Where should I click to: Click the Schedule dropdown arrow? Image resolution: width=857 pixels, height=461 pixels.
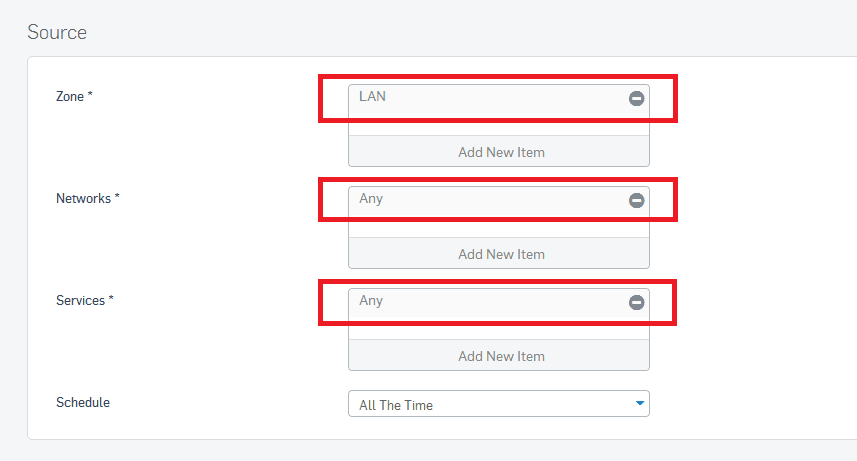[x=639, y=404]
